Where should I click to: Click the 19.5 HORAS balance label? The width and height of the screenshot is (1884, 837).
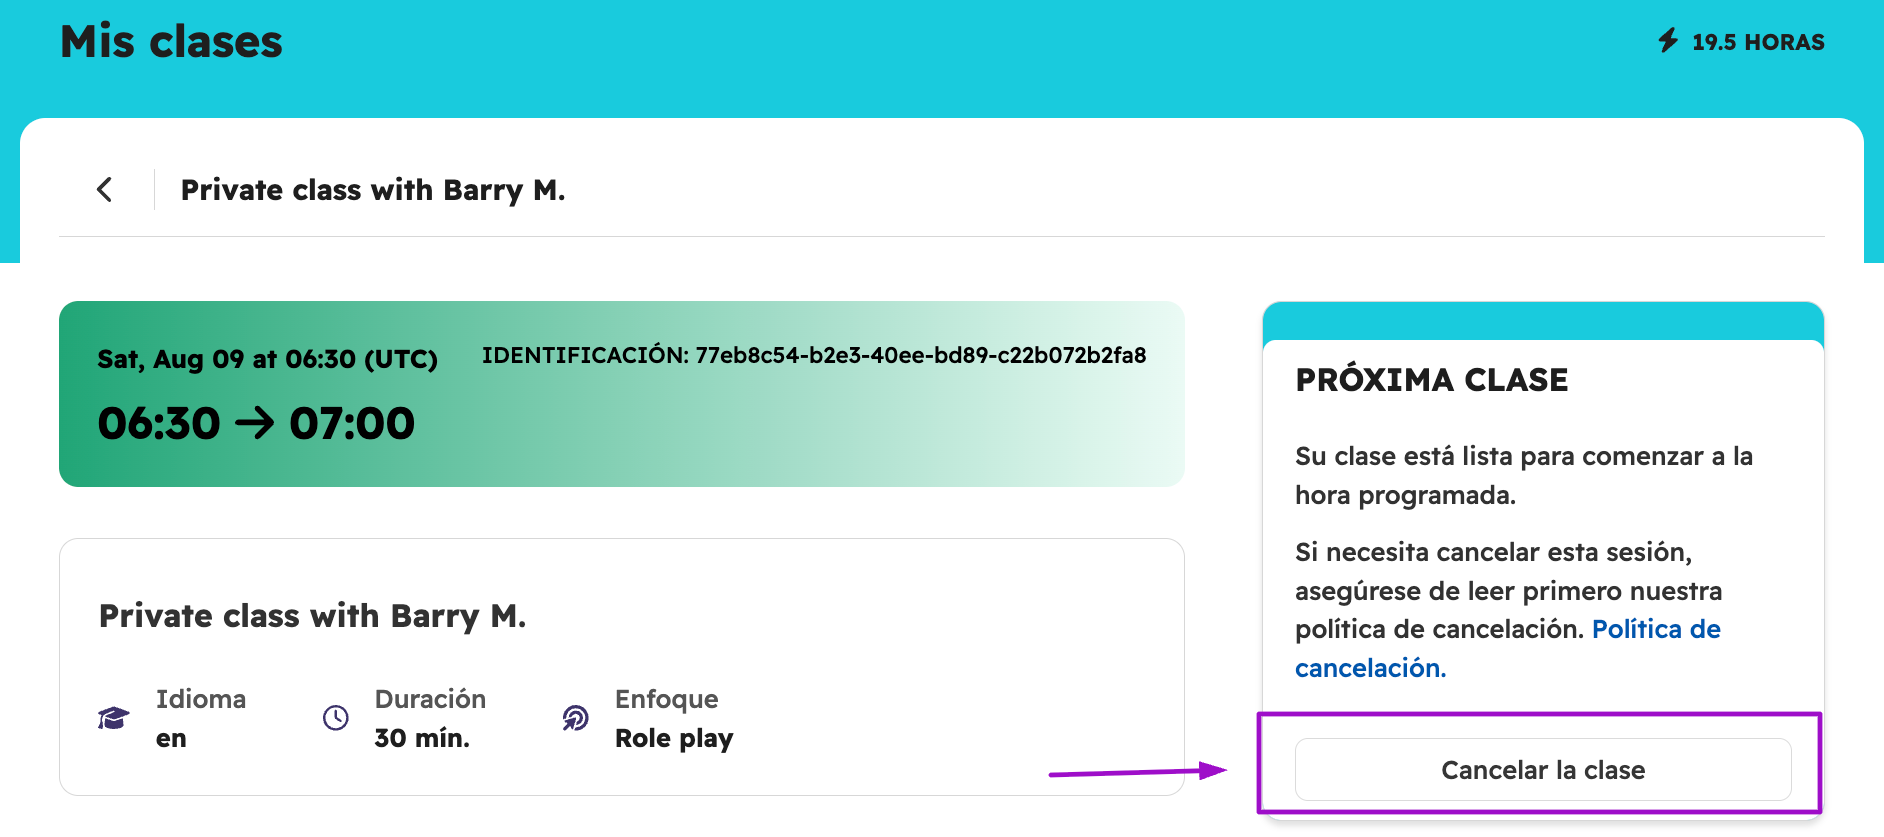[x=1758, y=42]
